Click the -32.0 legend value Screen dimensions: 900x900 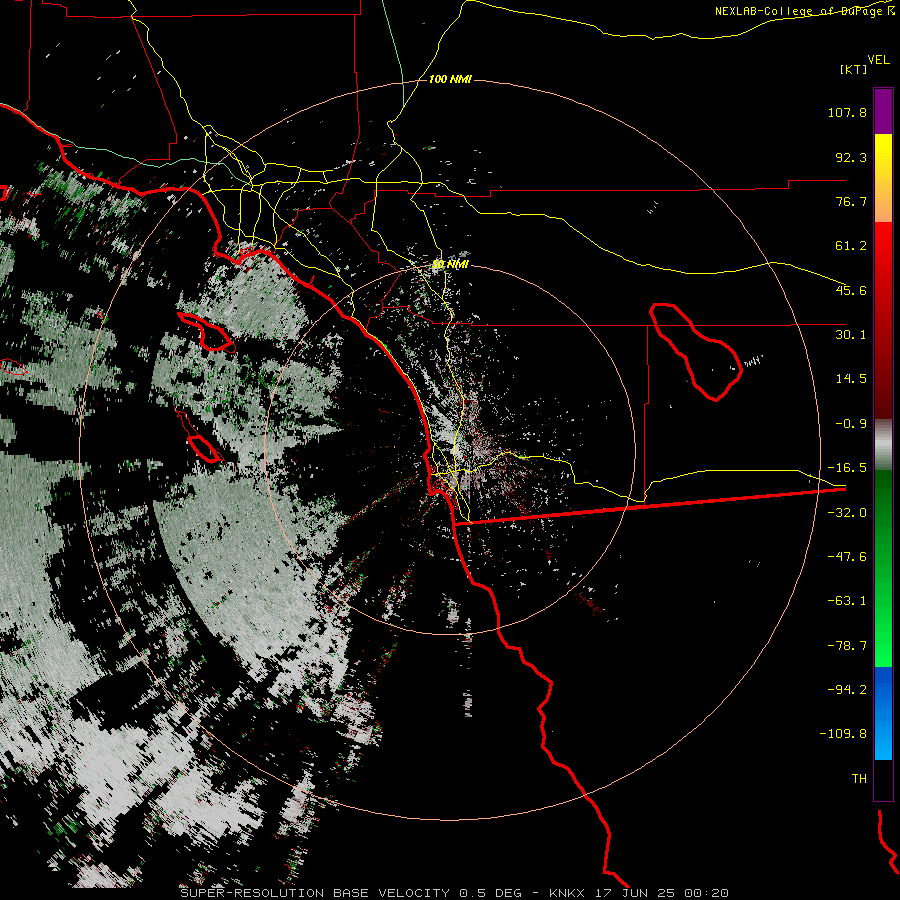tap(847, 513)
